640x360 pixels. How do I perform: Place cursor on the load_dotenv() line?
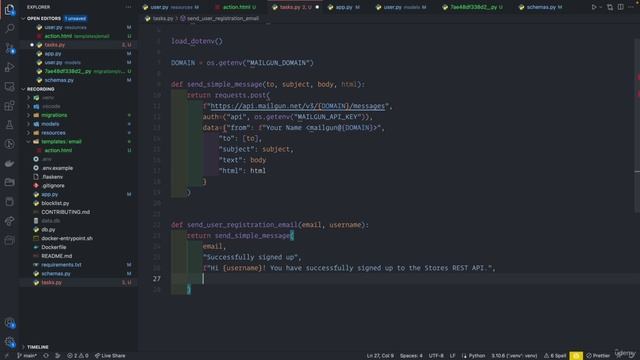point(197,41)
